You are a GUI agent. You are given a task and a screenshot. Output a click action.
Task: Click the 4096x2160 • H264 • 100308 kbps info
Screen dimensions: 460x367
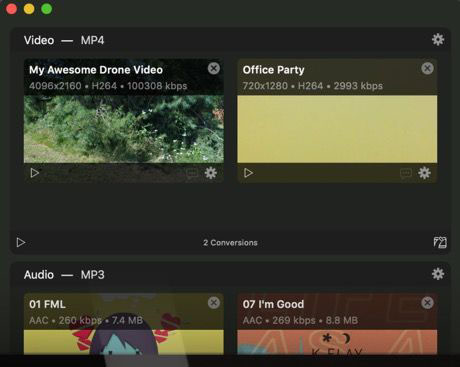point(108,86)
